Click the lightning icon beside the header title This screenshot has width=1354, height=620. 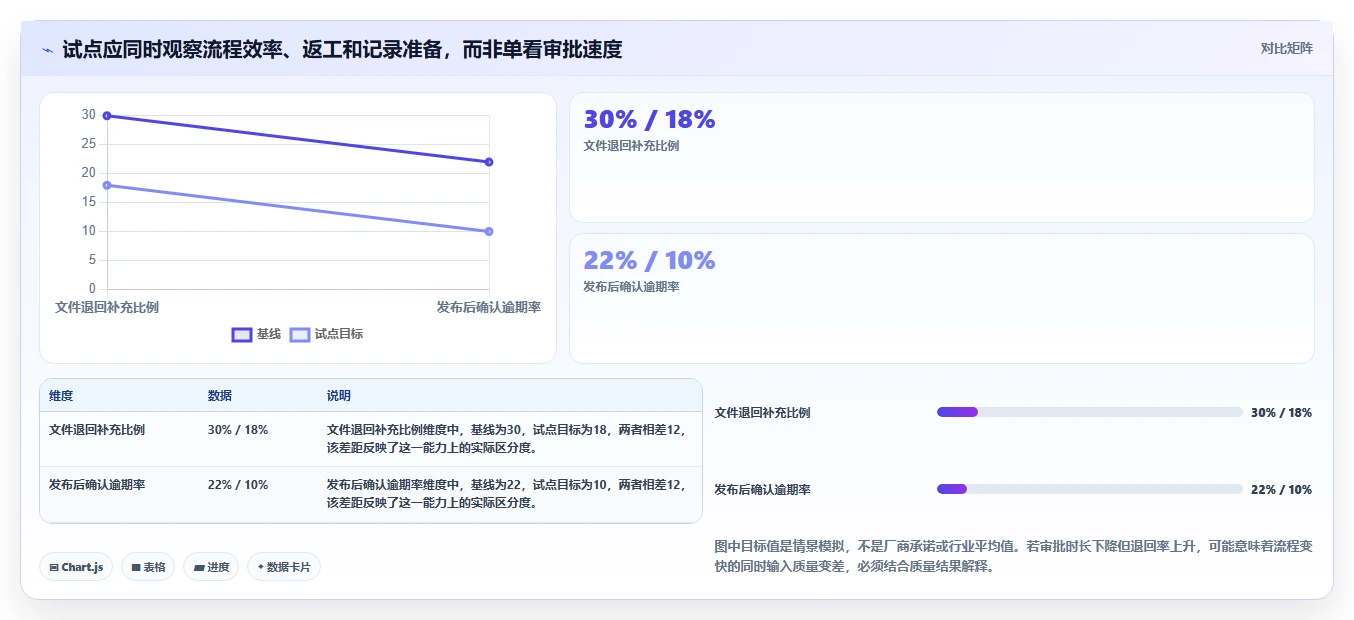coord(48,50)
